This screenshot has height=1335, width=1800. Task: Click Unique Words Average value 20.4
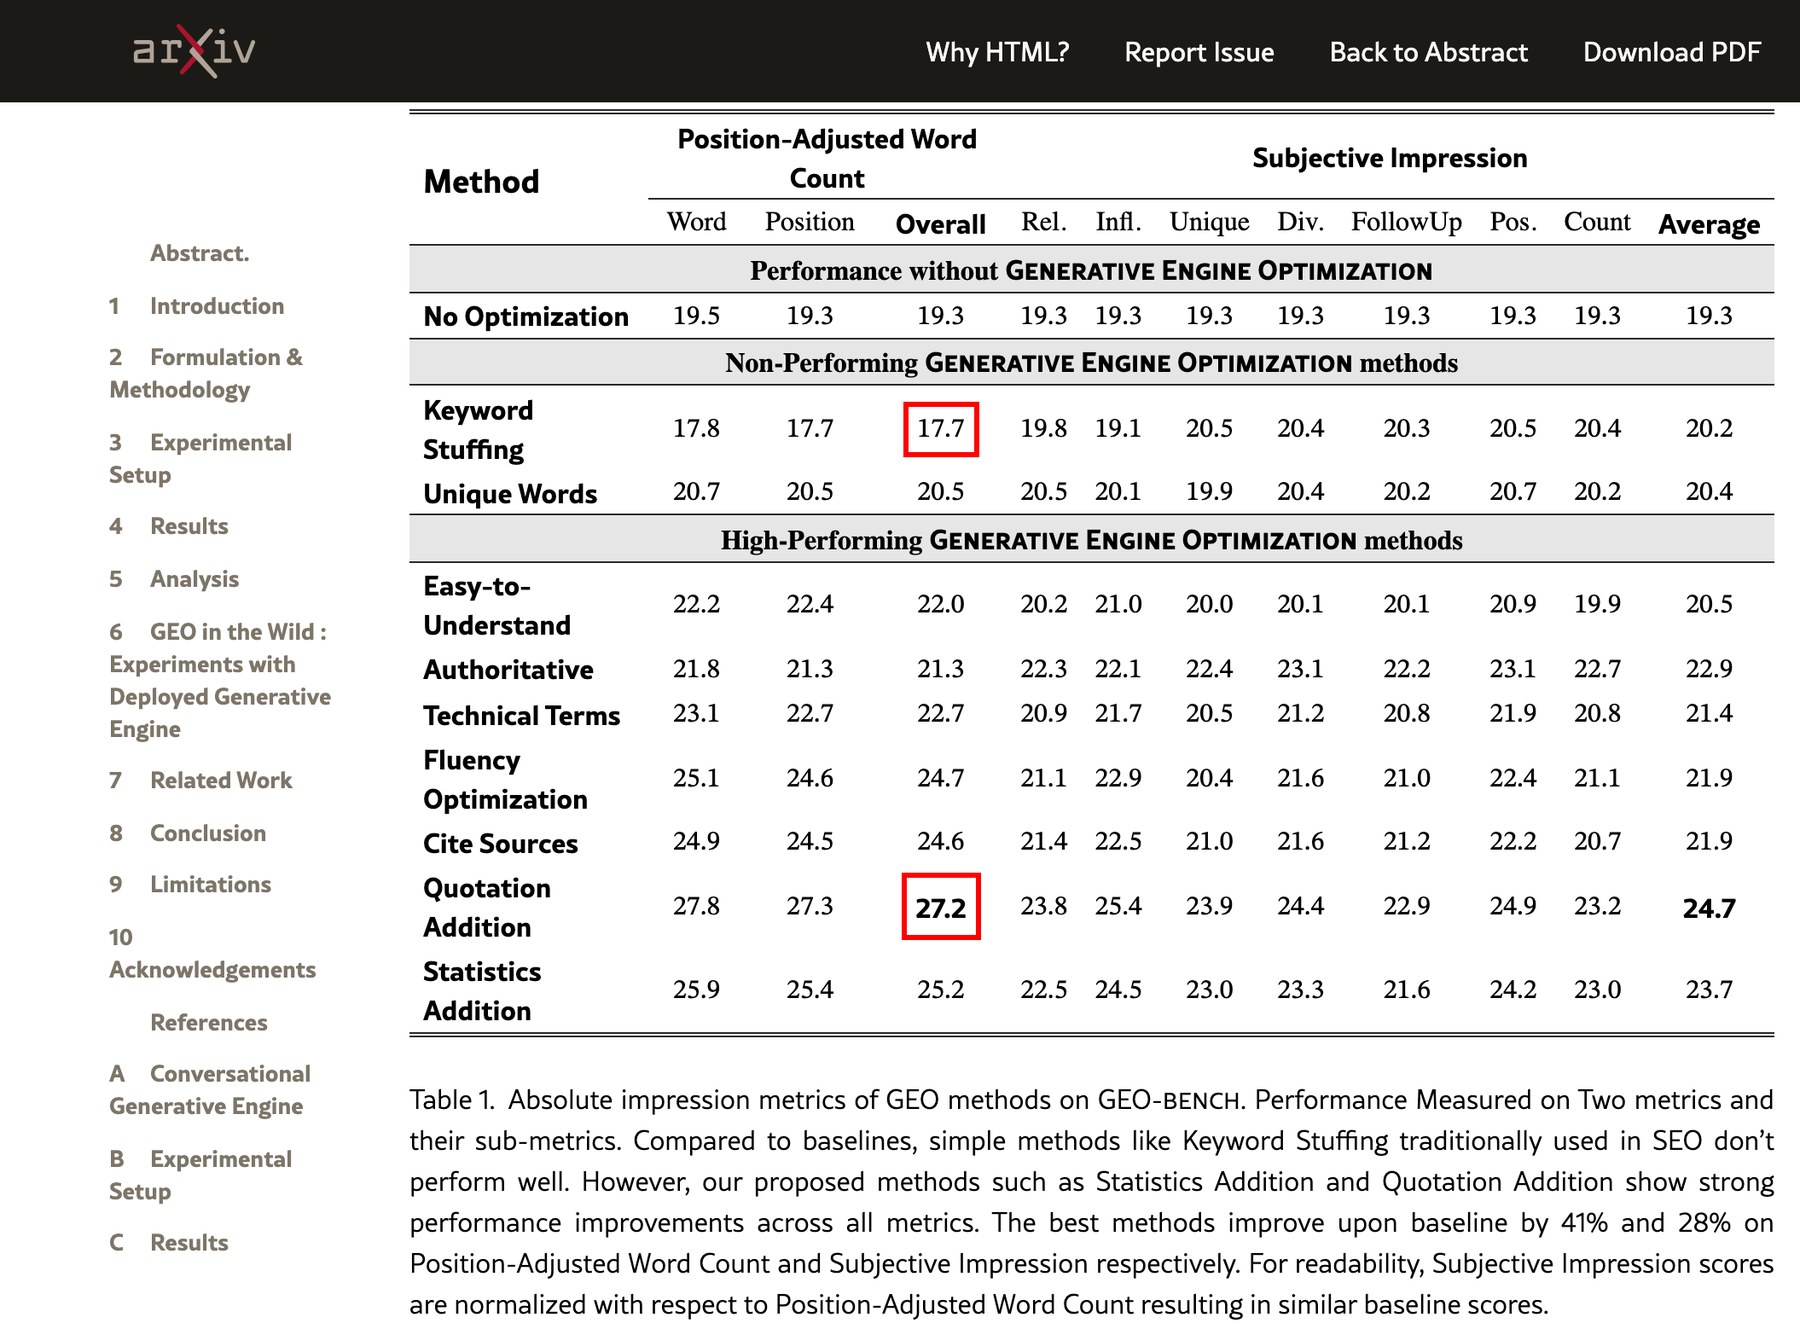[1709, 491]
